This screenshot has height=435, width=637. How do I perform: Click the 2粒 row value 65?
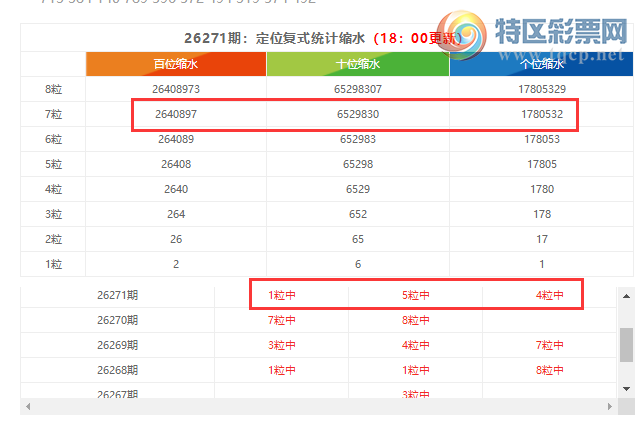pyautogui.click(x=358, y=239)
